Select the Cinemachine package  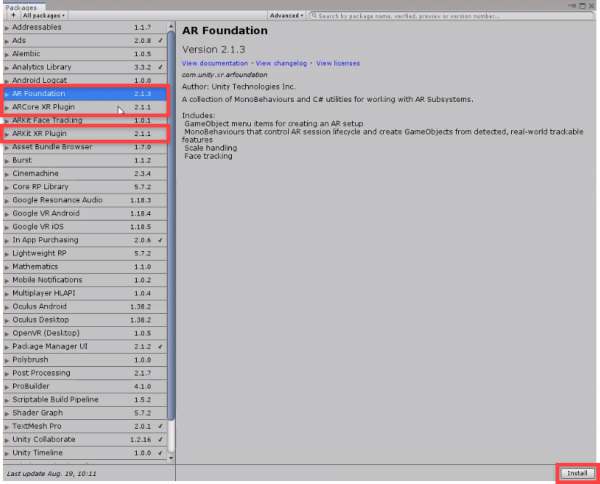[85, 173]
